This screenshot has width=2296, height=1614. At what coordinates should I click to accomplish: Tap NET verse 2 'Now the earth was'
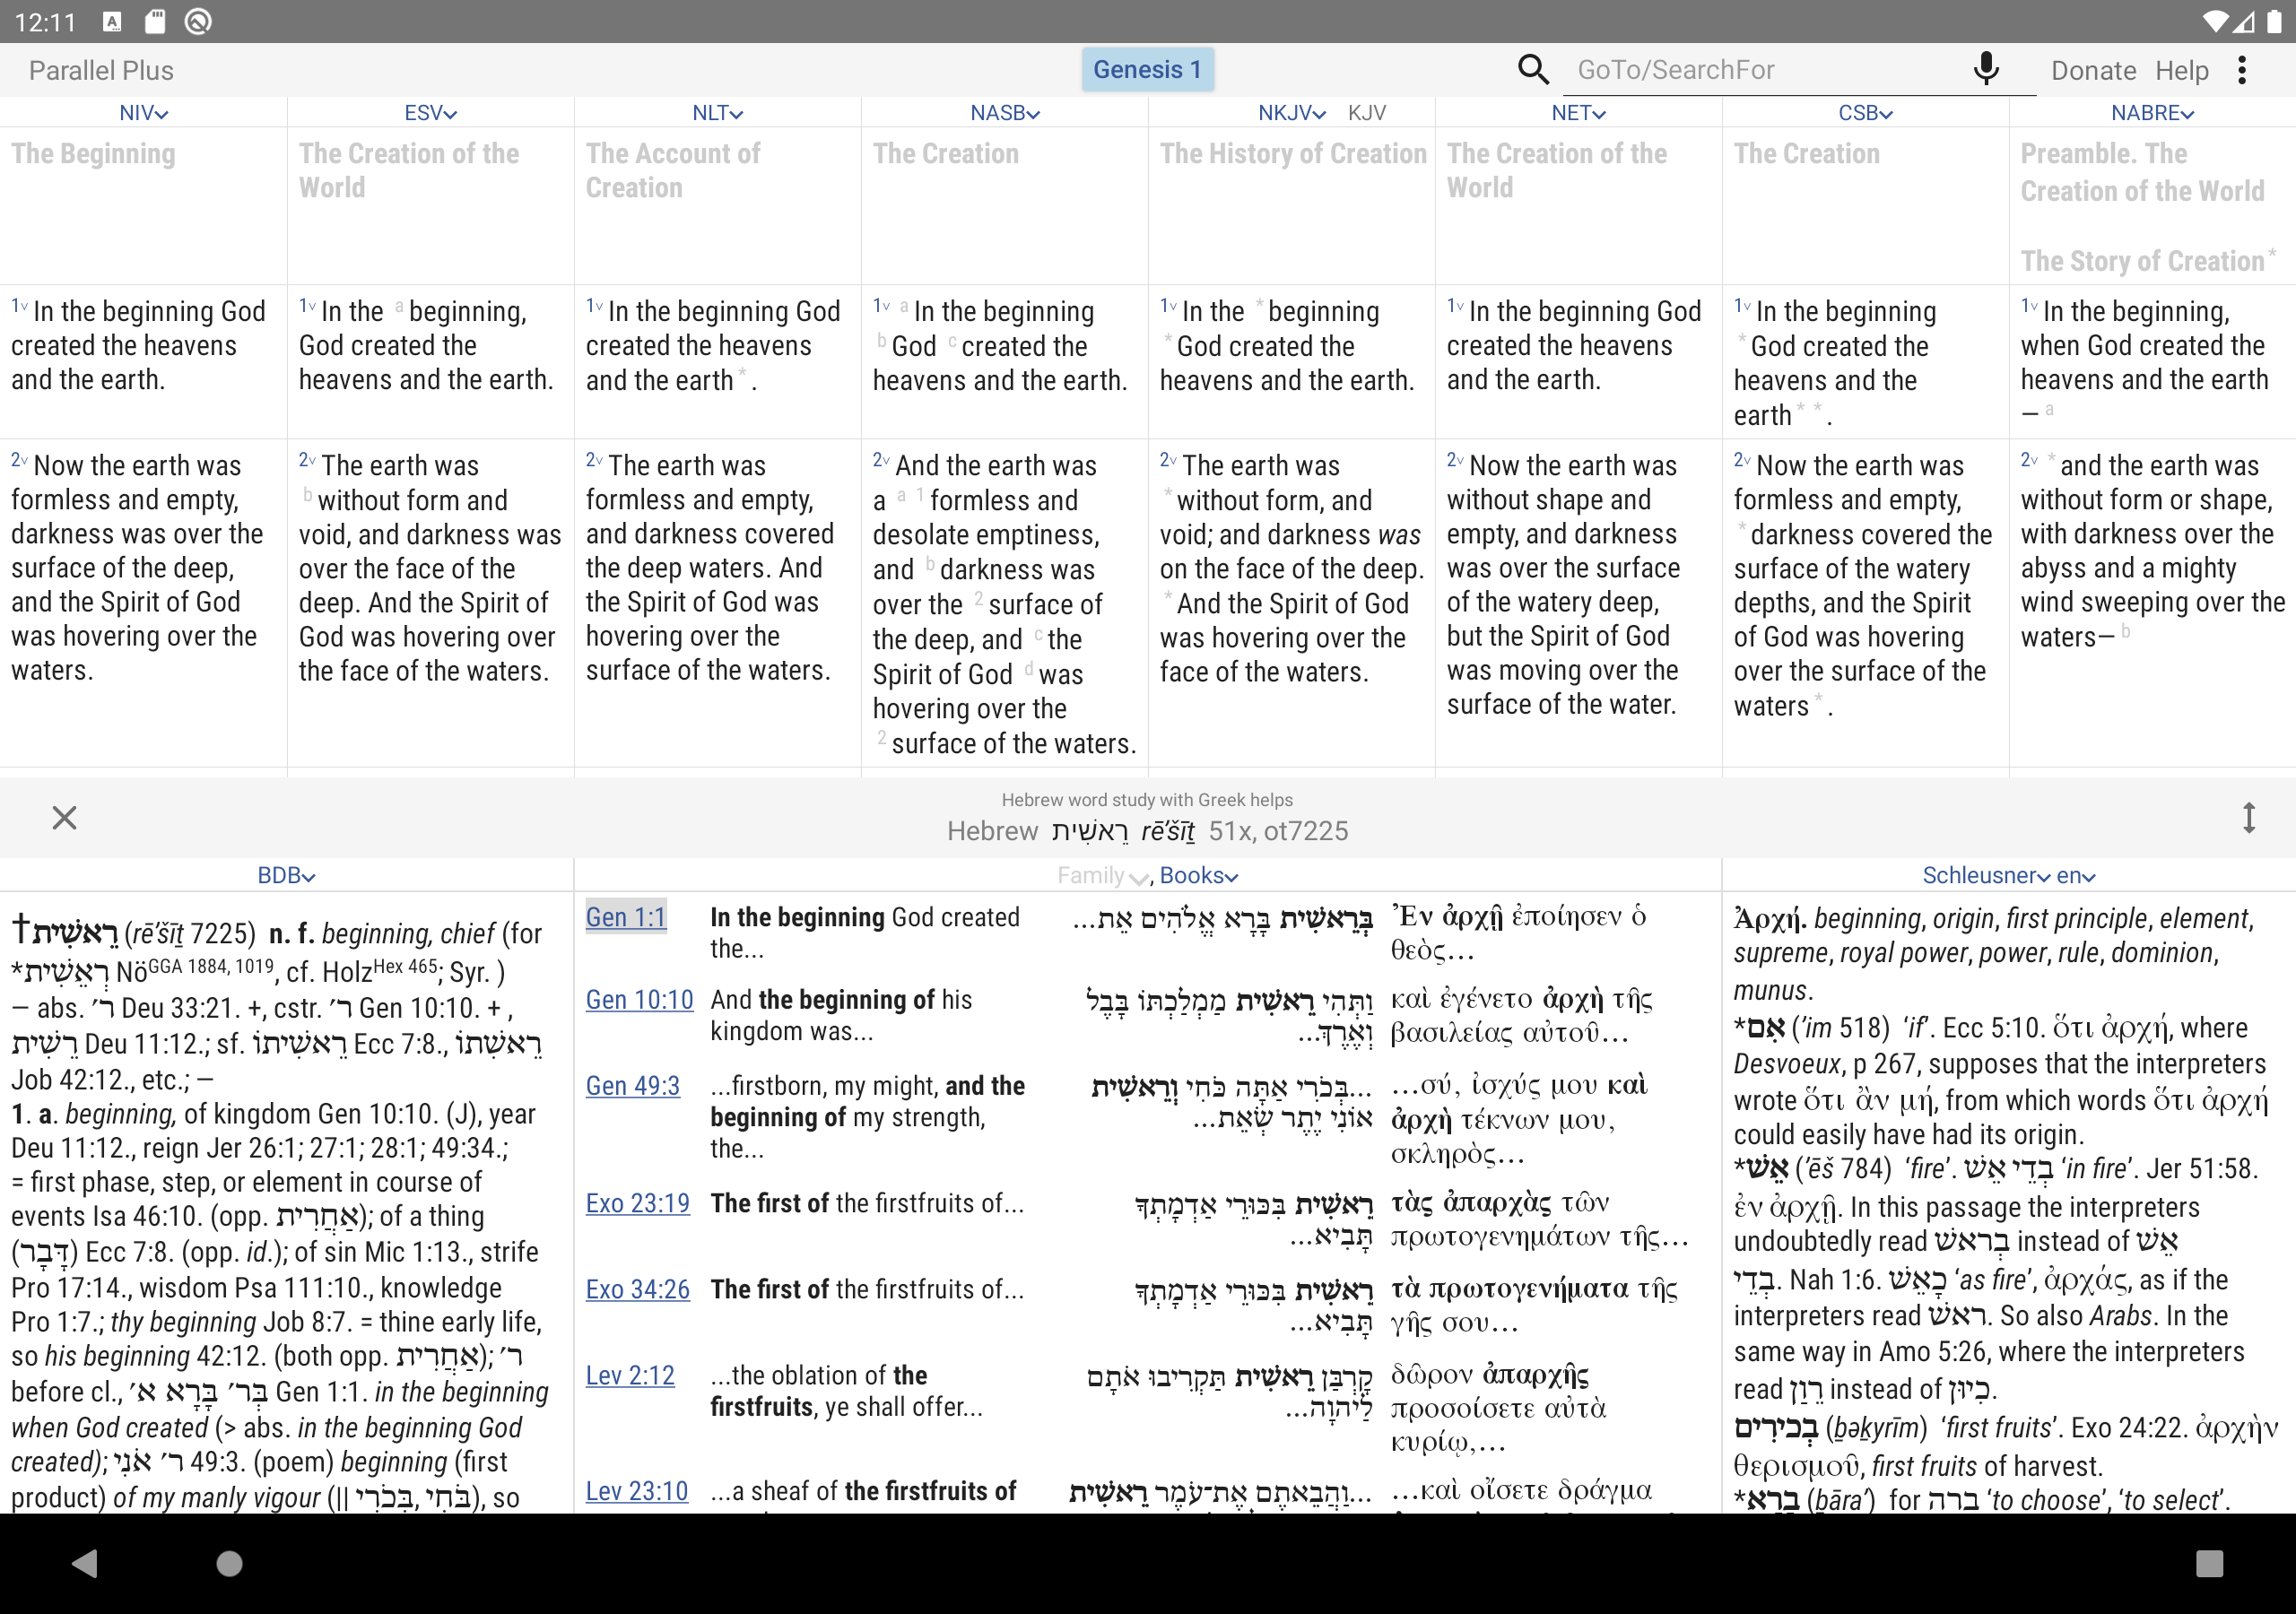[x=1573, y=465]
